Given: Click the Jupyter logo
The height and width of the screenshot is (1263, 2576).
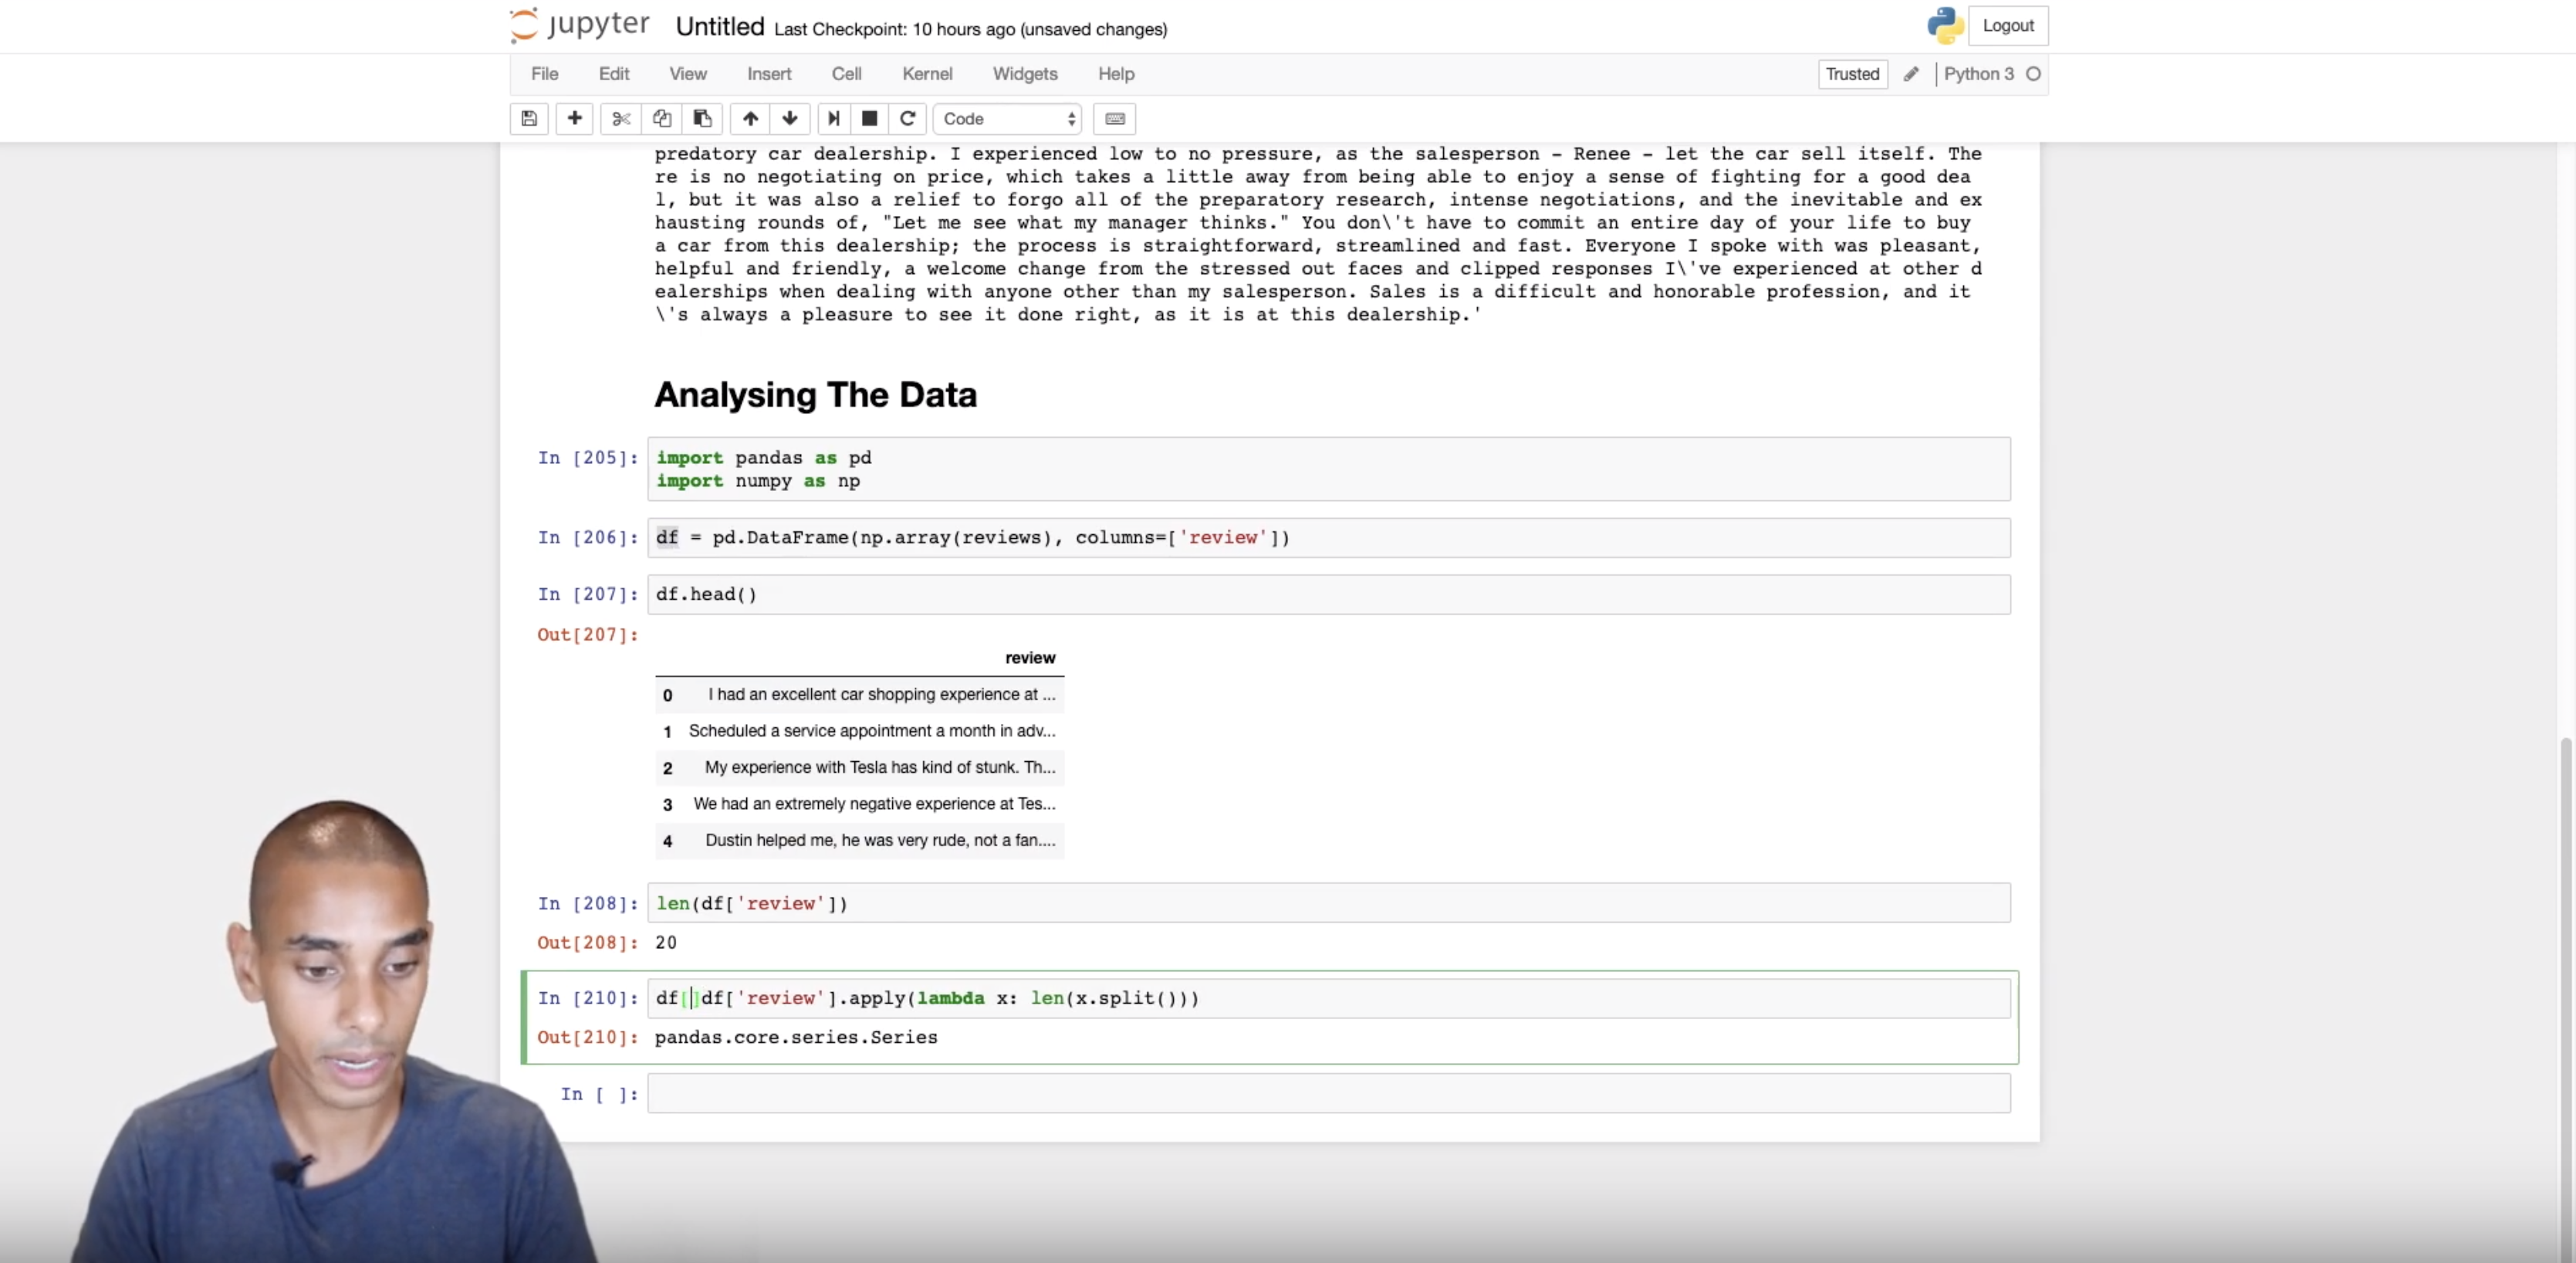Looking at the screenshot, I should click(x=580, y=25).
